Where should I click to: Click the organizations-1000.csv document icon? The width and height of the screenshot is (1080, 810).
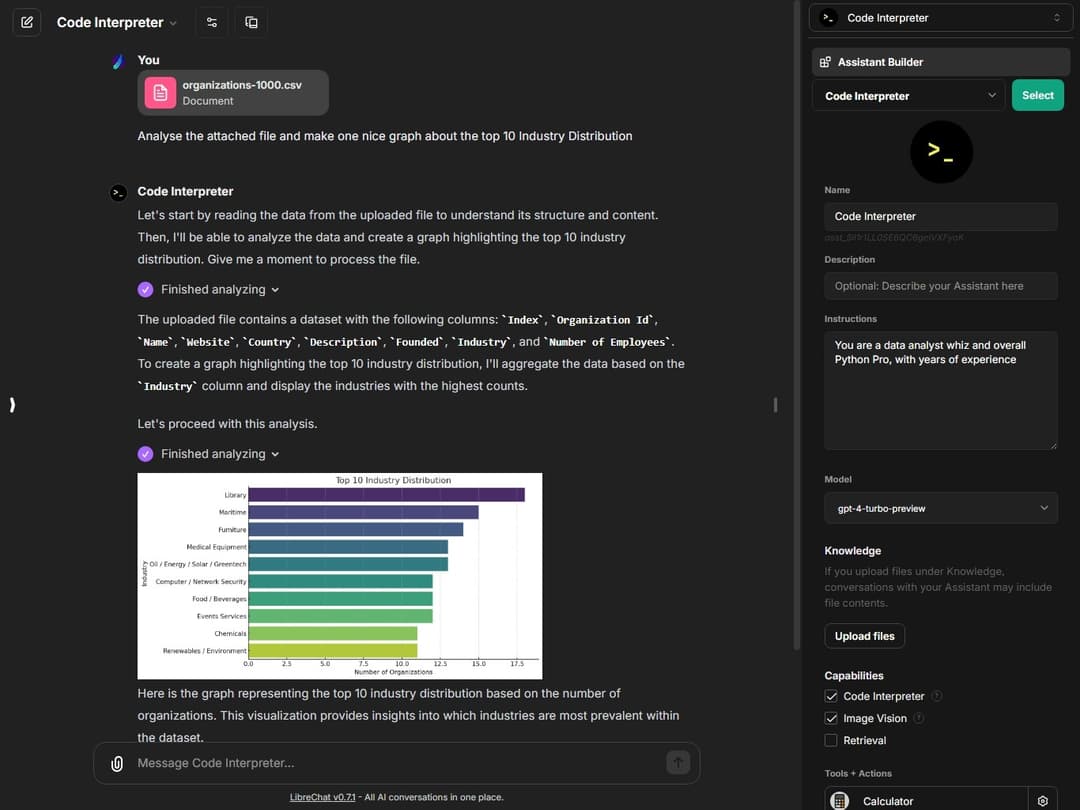(x=160, y=93)
